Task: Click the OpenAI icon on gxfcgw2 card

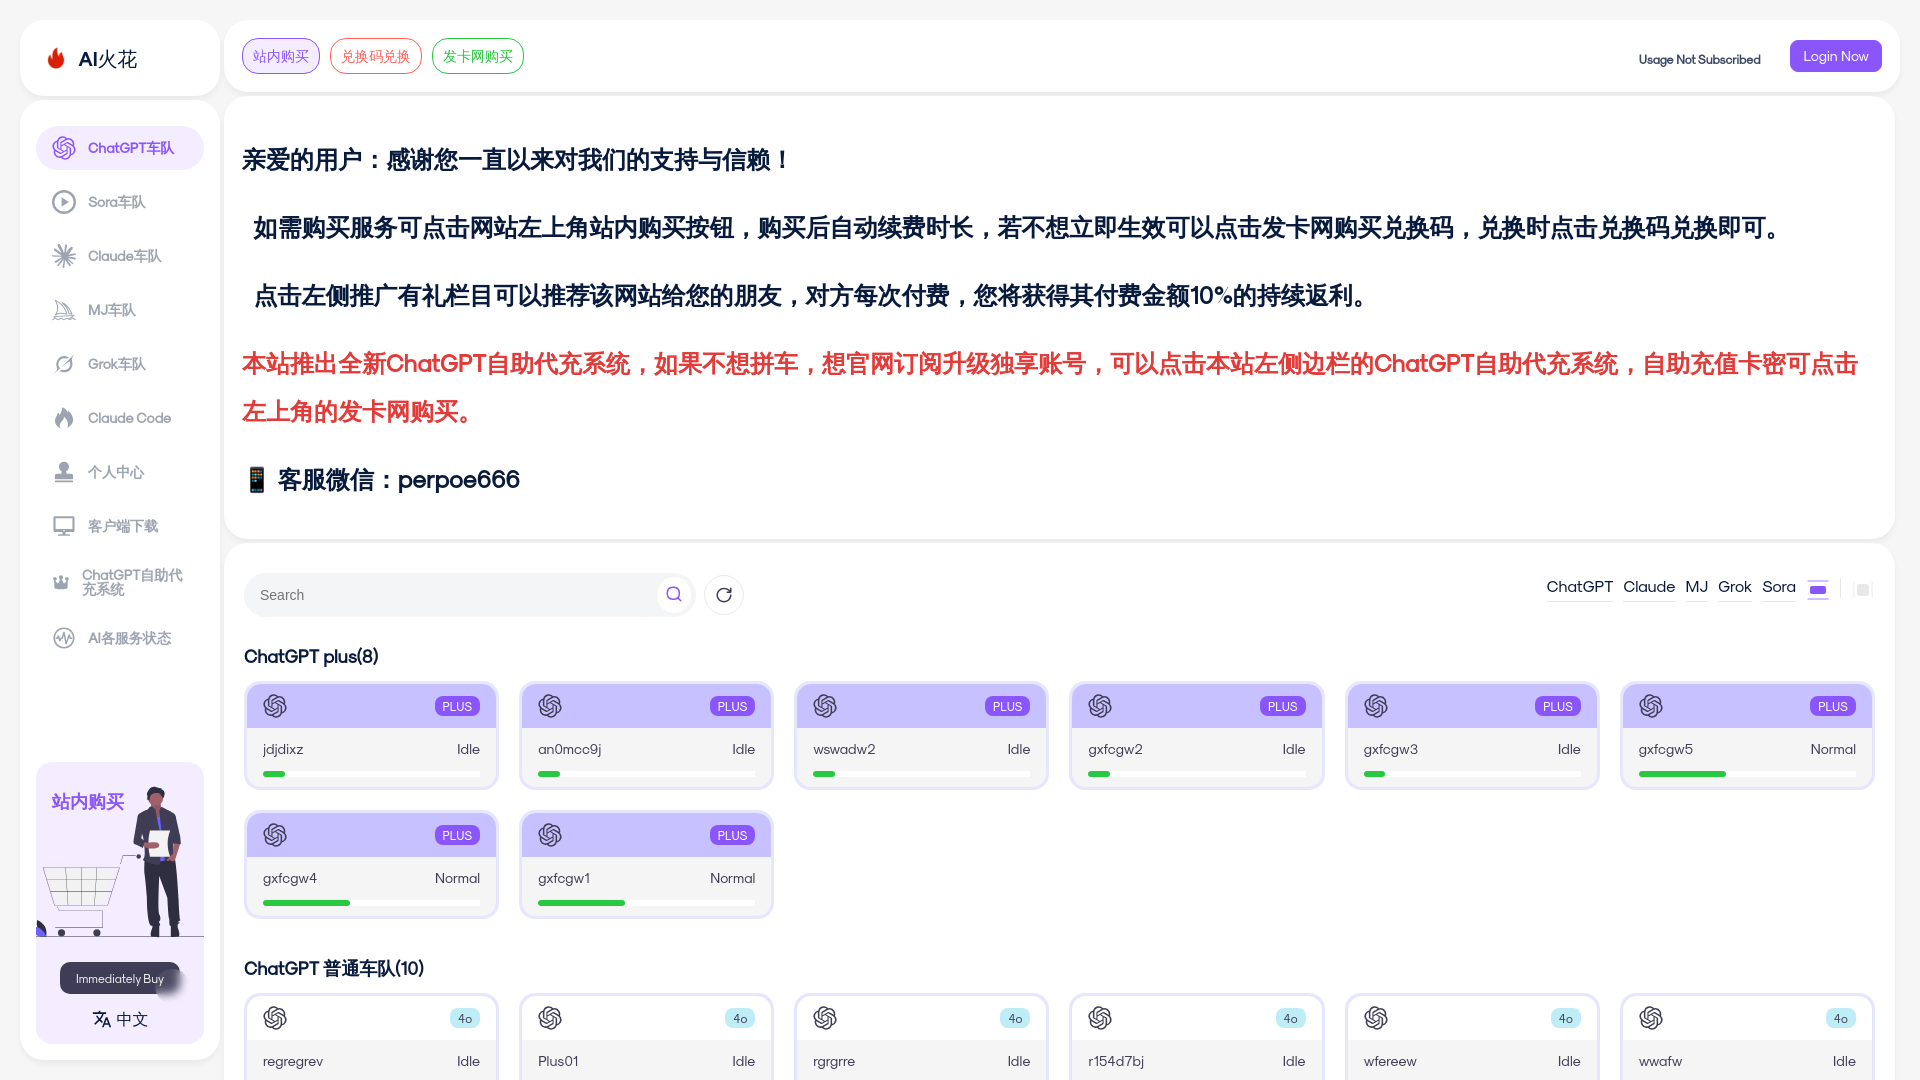Action: coord(1100,706)
